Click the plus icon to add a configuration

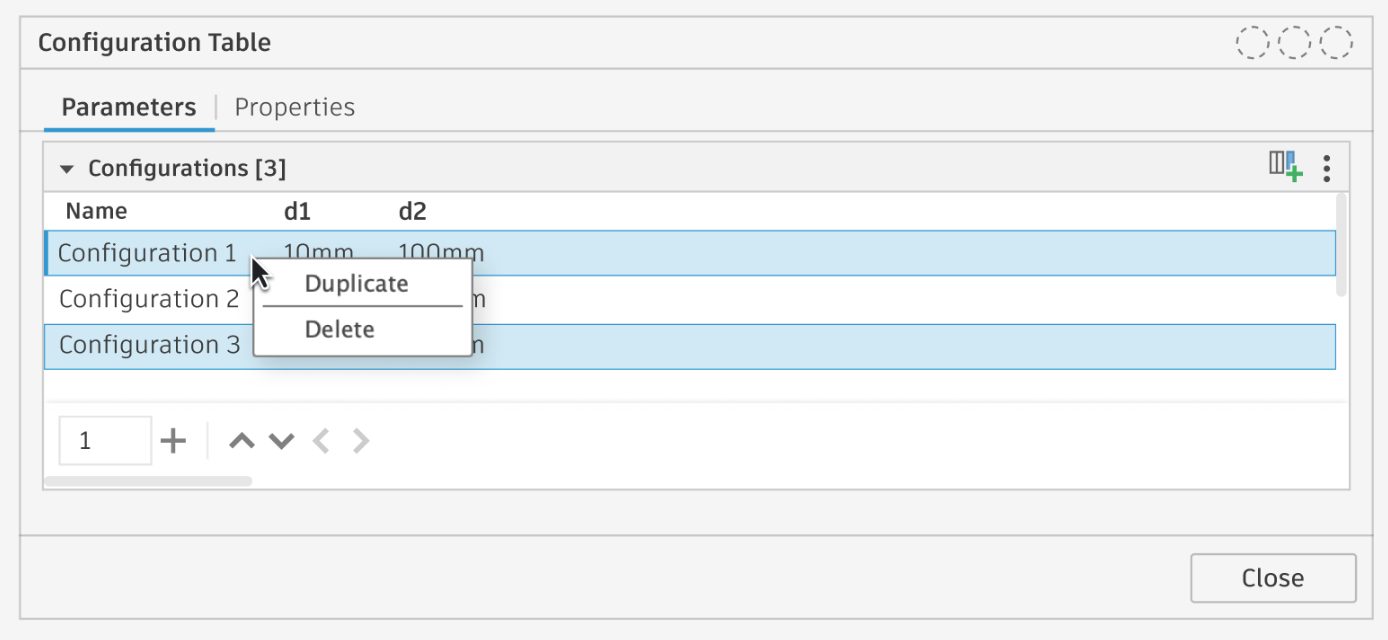[172, 439]
